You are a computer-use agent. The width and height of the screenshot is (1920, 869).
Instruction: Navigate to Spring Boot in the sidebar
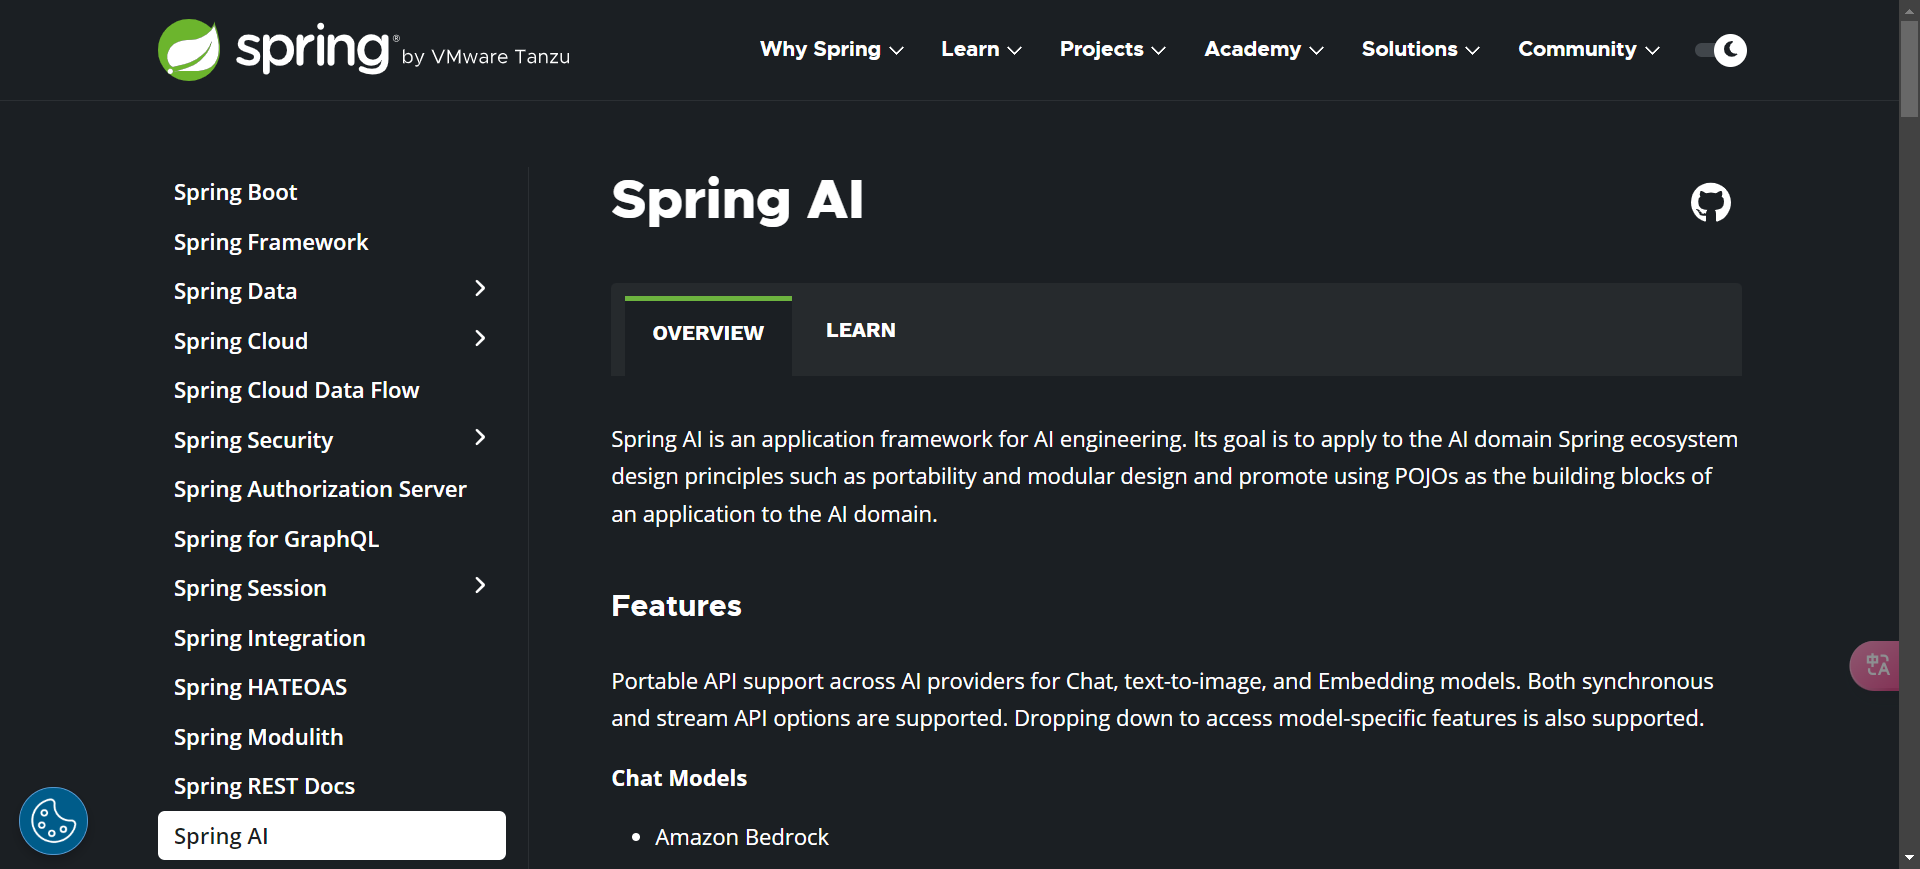click(235, 192)
